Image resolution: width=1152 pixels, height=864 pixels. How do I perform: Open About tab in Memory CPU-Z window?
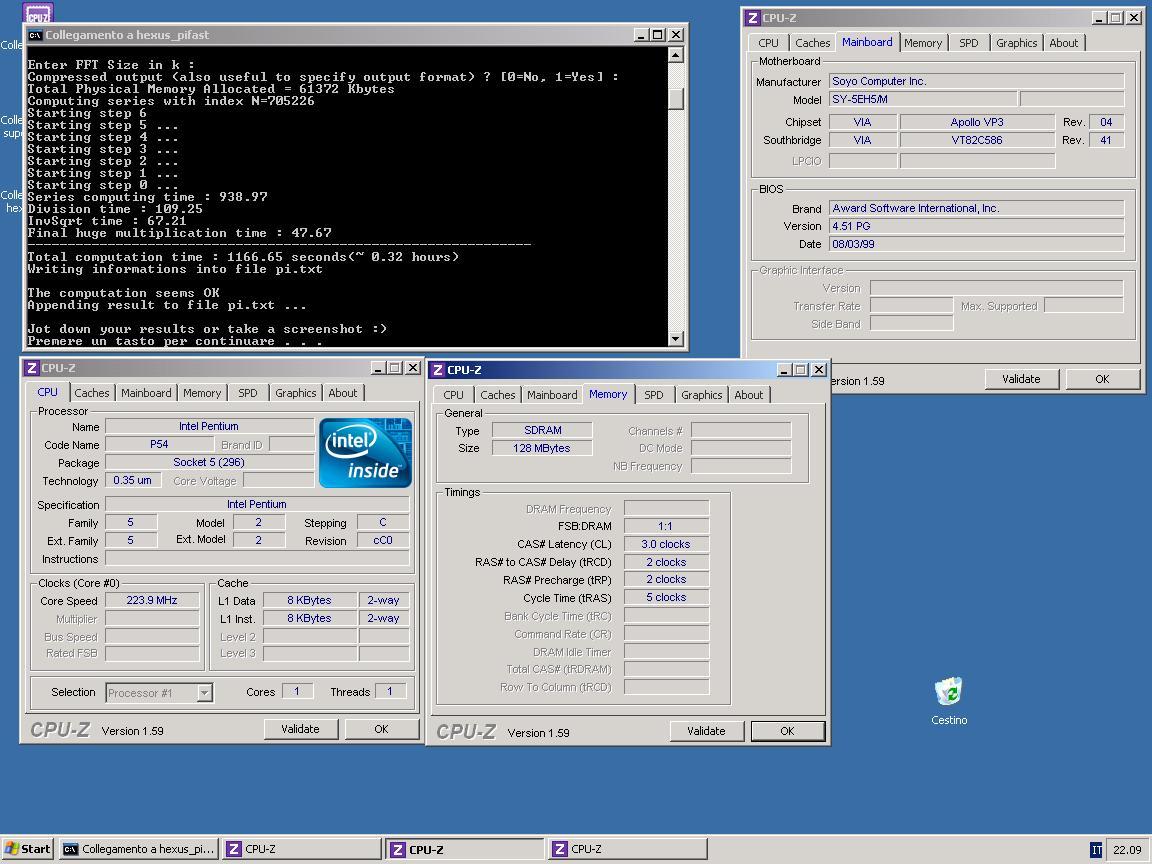click(x=749, y=395)
